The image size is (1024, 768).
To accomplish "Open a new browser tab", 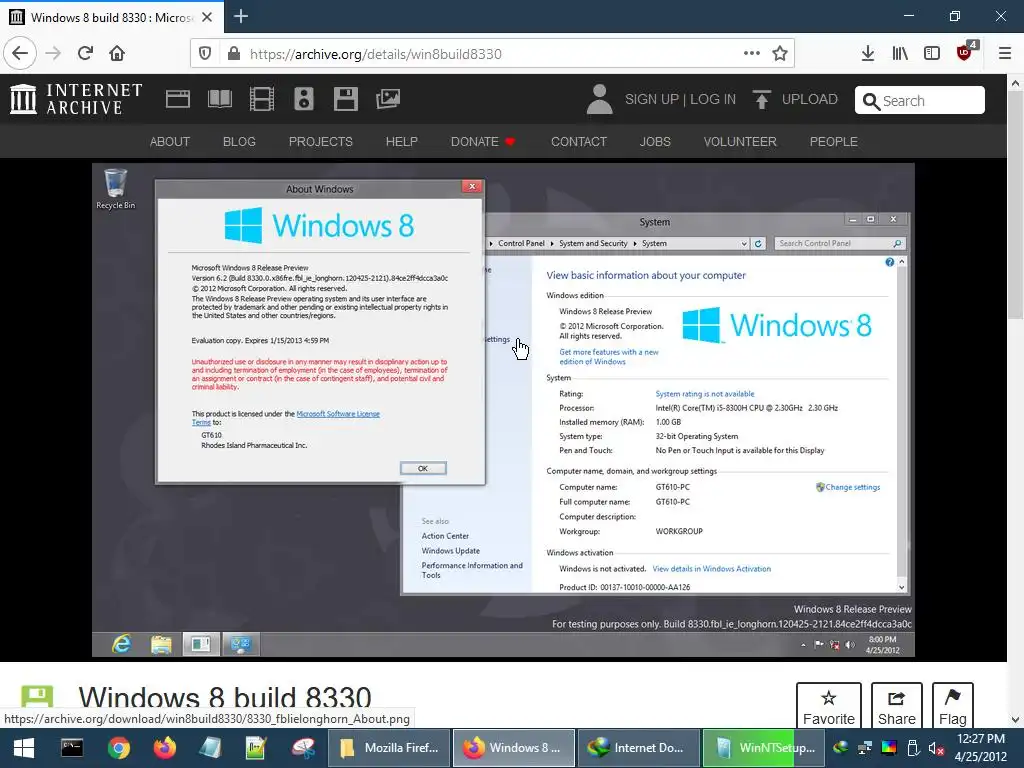I will (x=241, y=16).
